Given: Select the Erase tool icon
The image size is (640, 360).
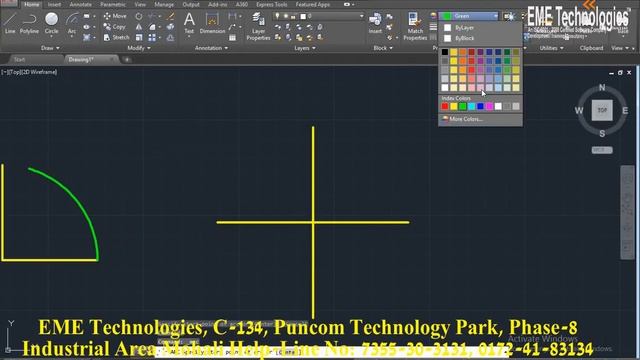Looking at the screenshot, I should 171,16.
